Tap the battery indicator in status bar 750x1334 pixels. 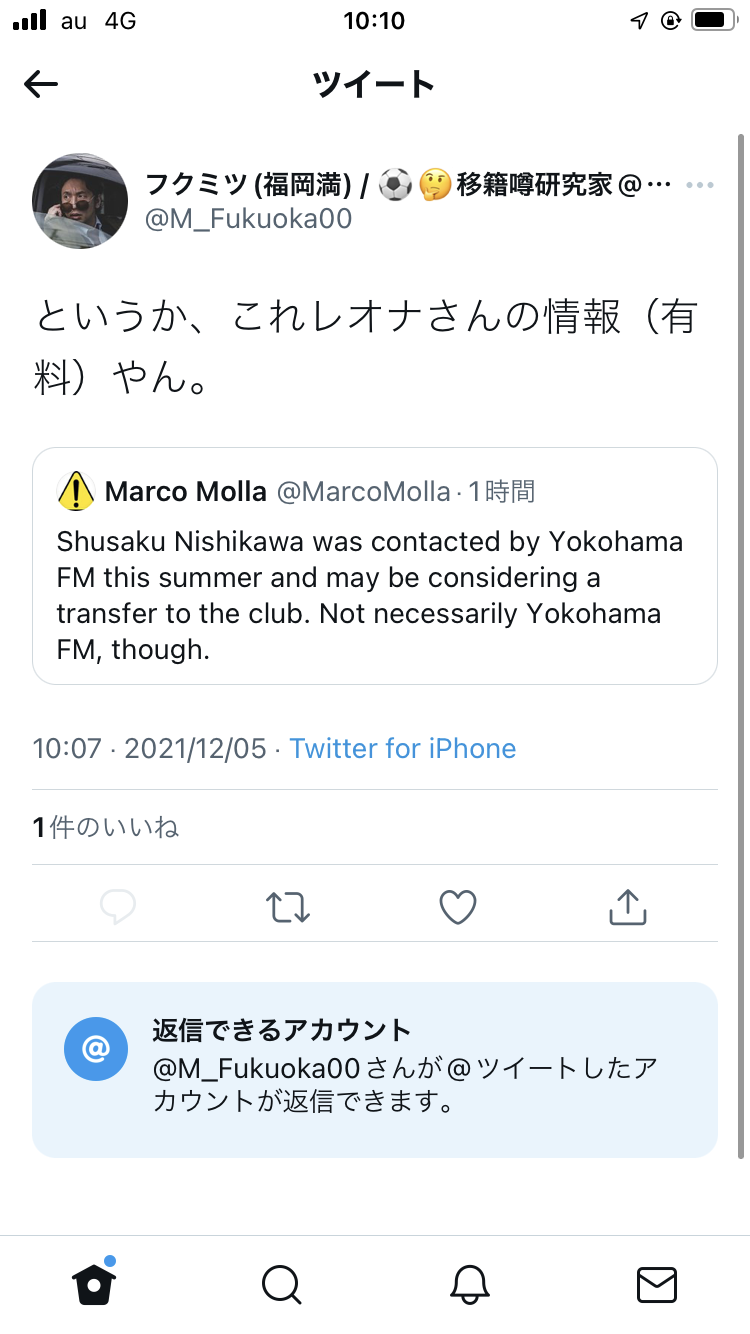click(713, 20)
